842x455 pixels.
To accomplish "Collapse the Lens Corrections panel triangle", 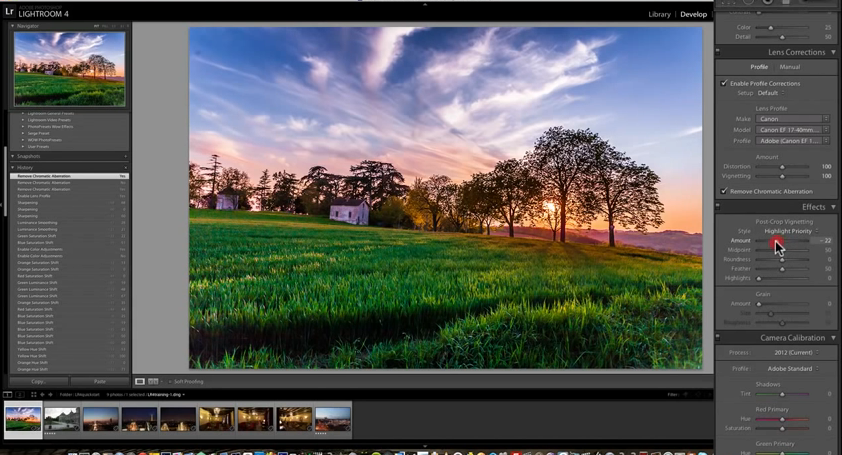I will click(833, 52).
